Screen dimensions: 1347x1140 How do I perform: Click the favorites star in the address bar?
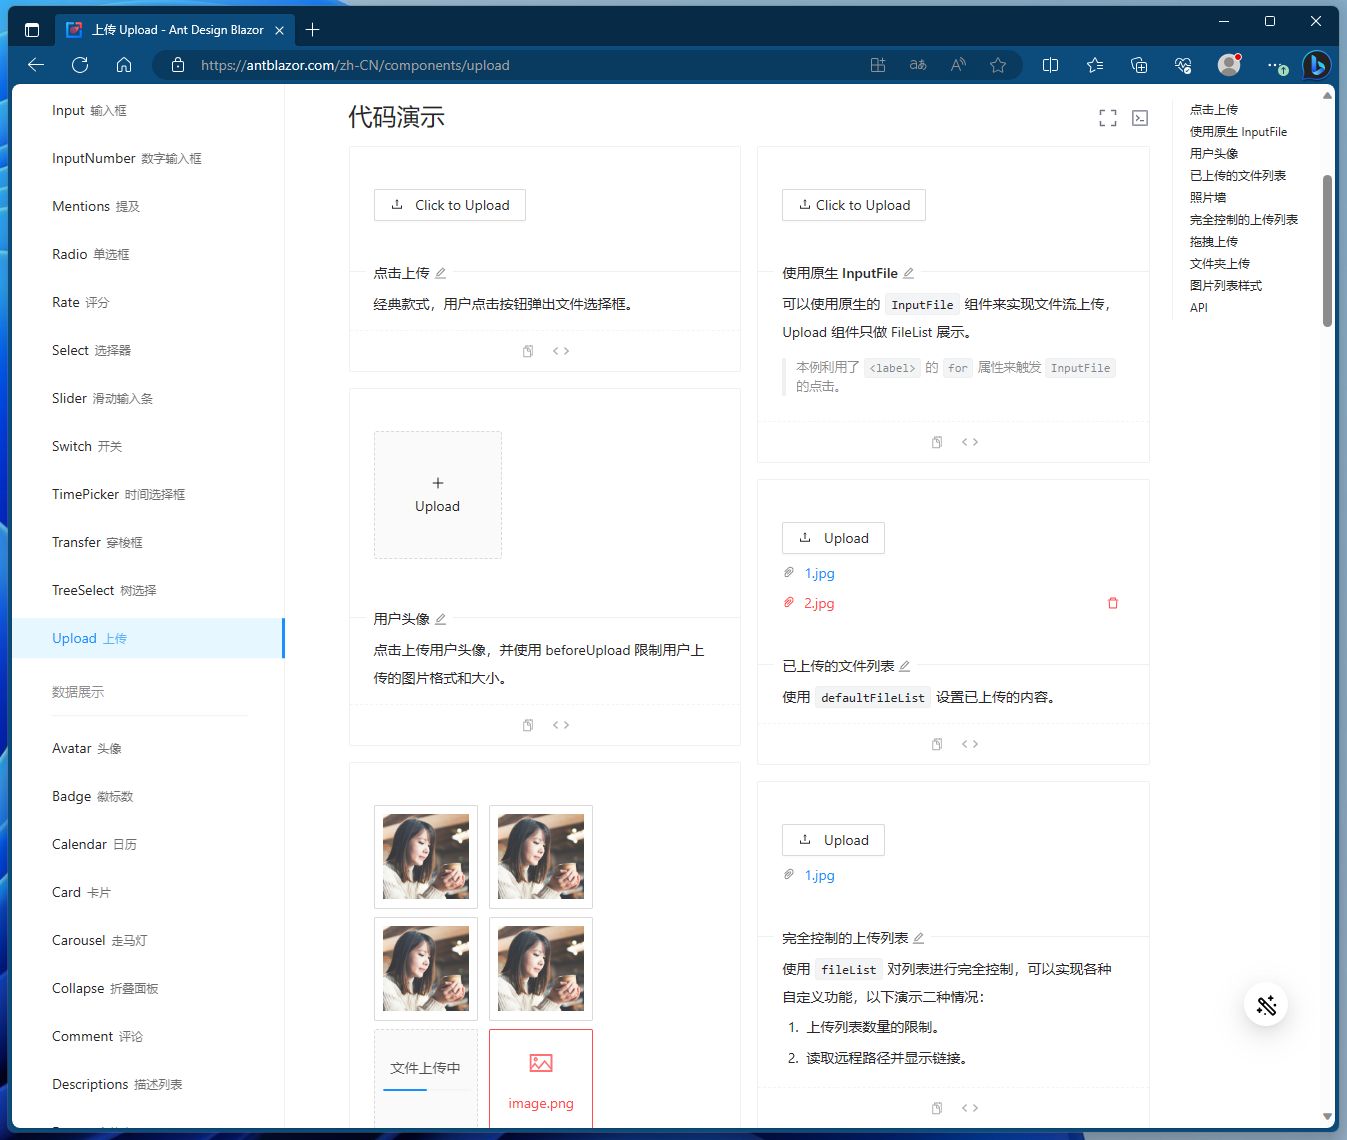(x=997, y=65)
